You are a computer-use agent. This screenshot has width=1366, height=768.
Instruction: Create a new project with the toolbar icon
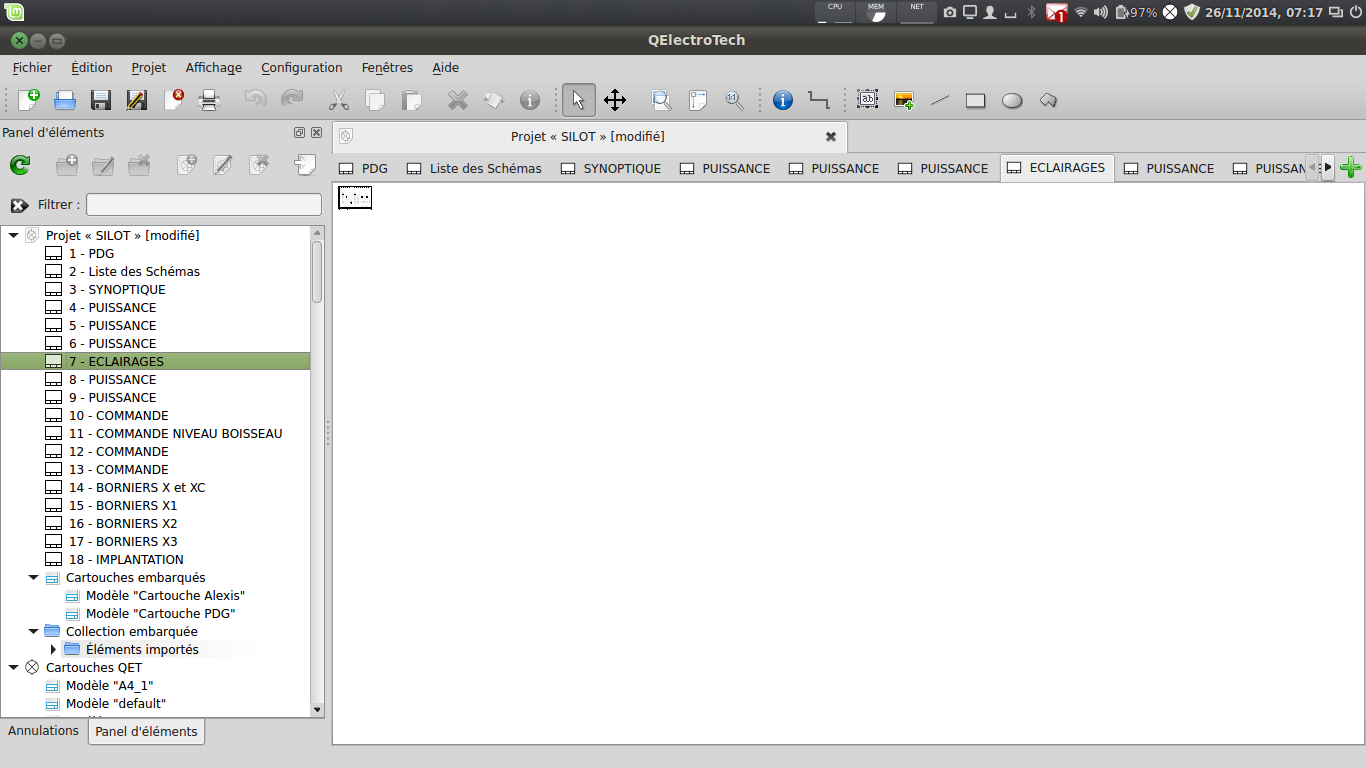tap(29, 100)
